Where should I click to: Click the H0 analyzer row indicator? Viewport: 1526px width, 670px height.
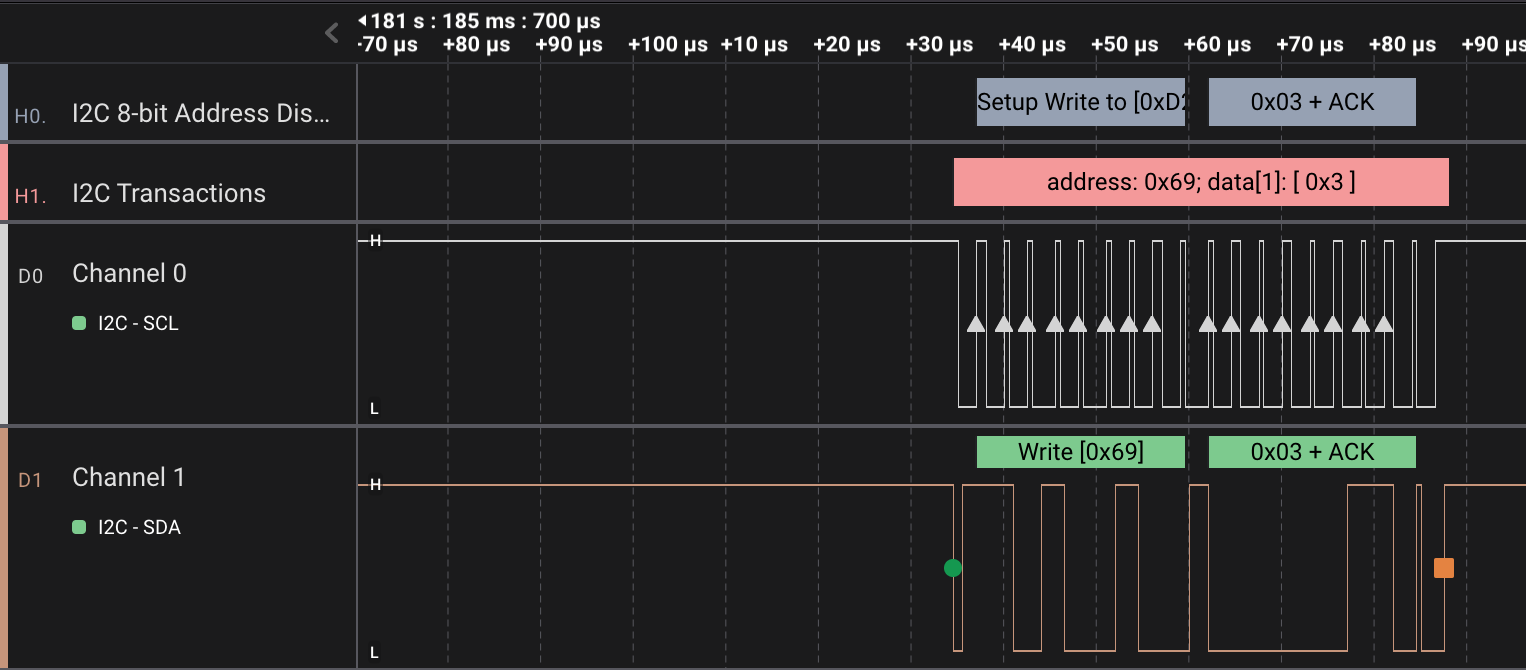29,116
